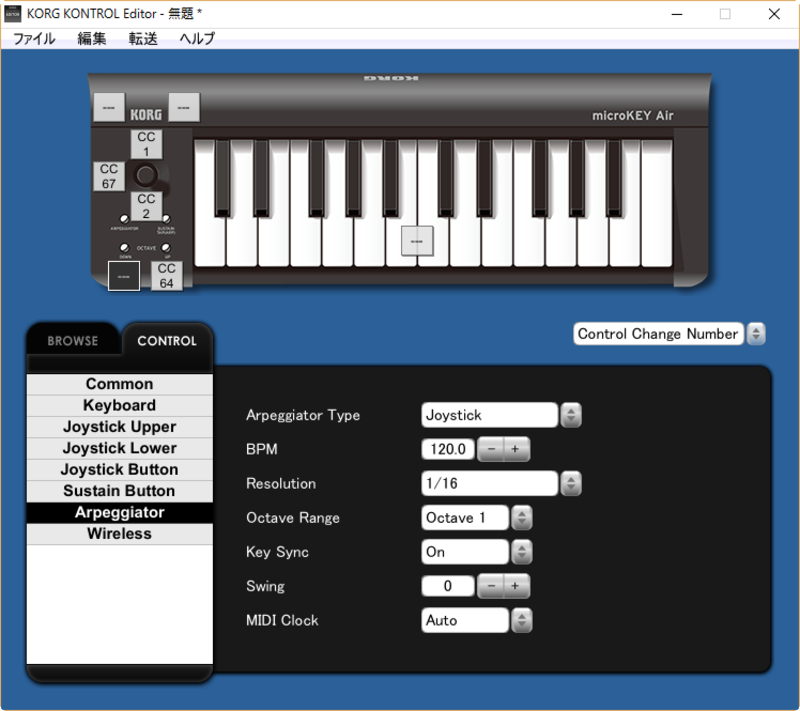
Task: Open the Control Change Number dropdown
Action: point(669,334)
